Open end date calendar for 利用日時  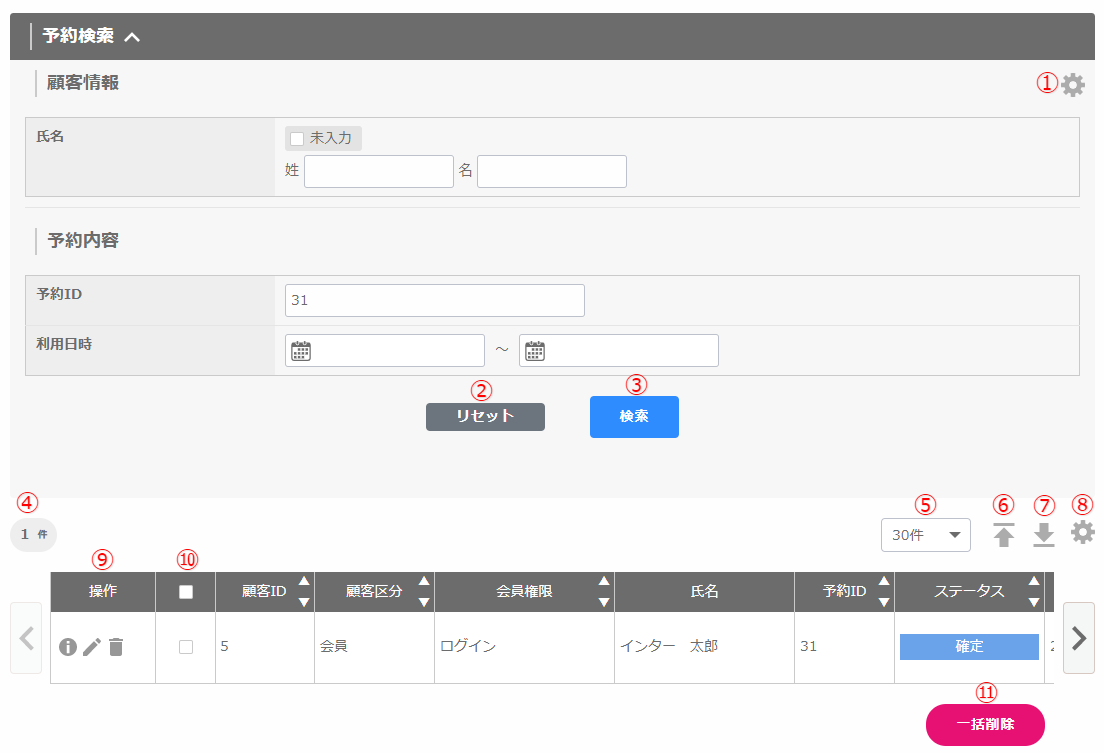[535, 351]
